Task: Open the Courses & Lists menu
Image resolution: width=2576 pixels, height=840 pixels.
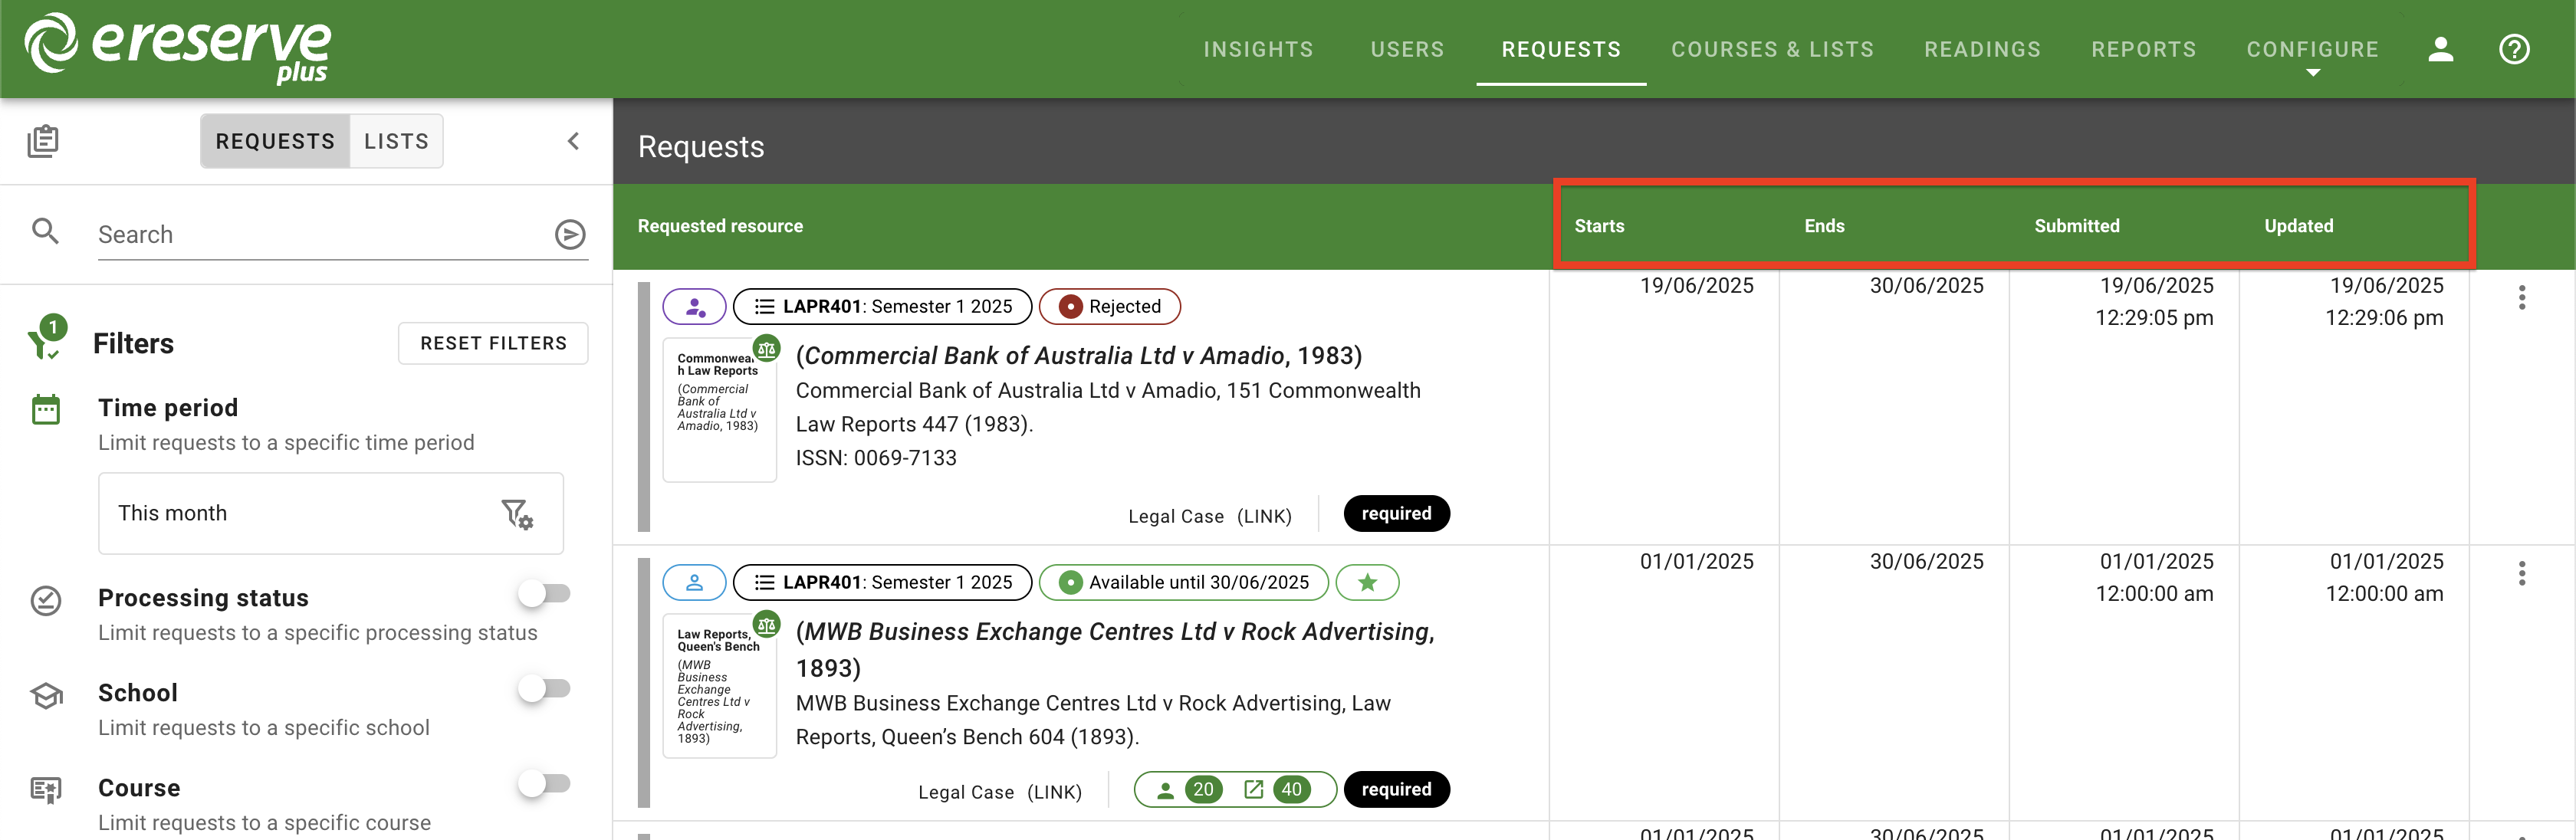Action: 1772,49
